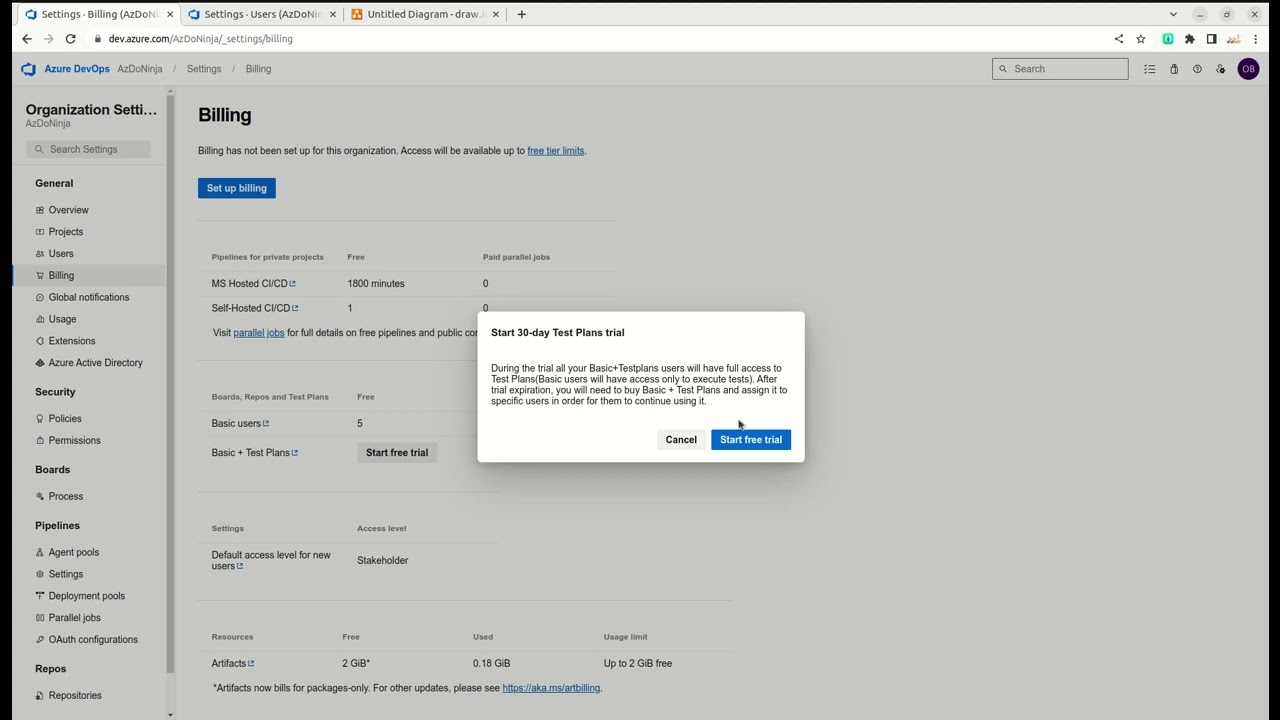Open OAuth configurations under Pipelines
Viewport: 1280px width, 720px height.
coord(93,640)
